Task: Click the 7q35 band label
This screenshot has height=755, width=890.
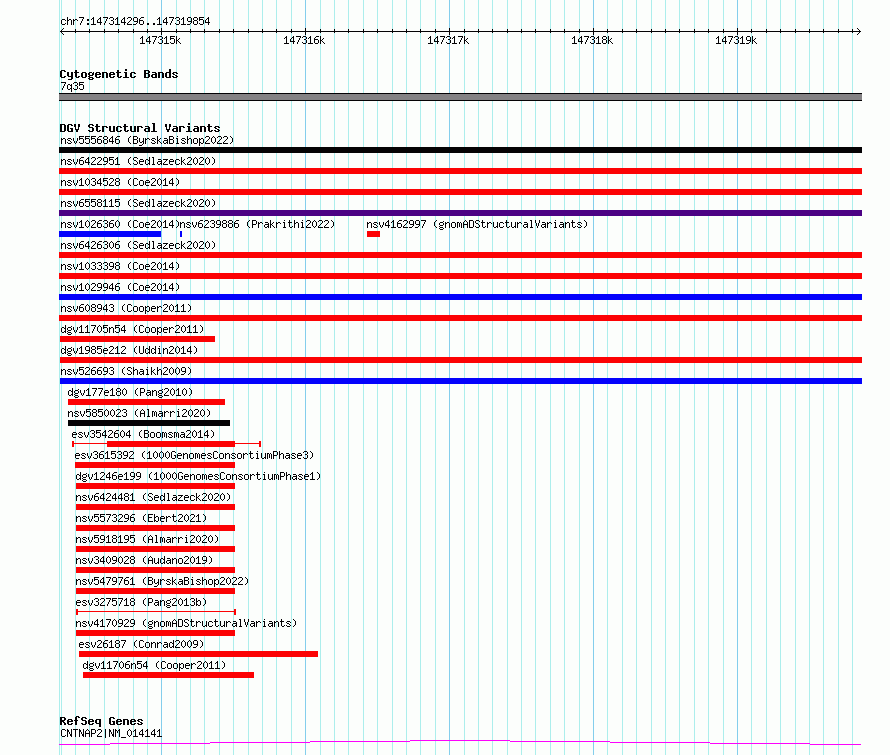Action: click(x=72, y=86)
